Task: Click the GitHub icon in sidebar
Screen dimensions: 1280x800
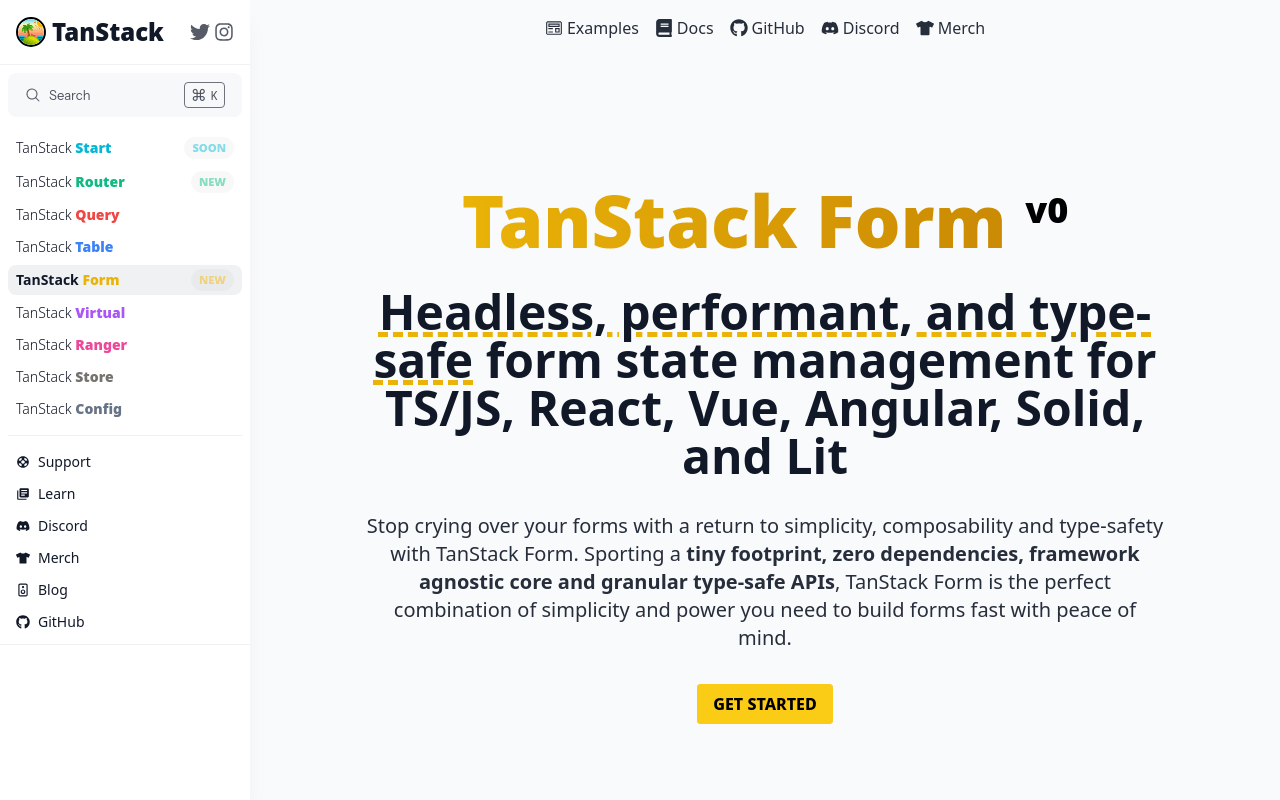Action: point(23,622)
